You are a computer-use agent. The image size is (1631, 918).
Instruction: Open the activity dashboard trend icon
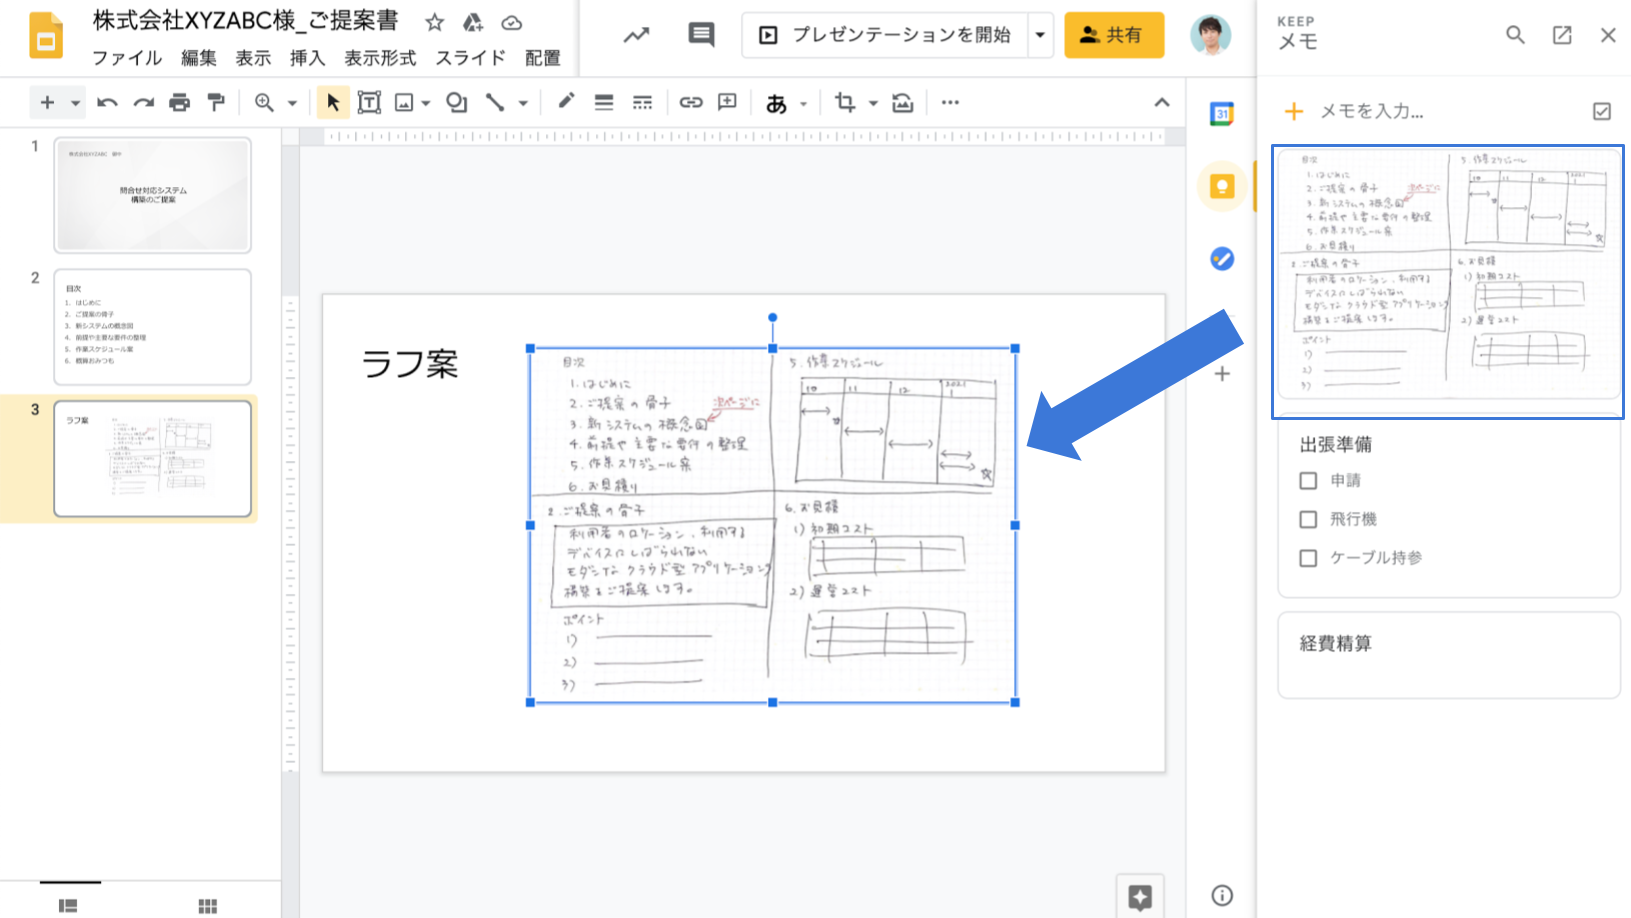(x=636, y=35)
